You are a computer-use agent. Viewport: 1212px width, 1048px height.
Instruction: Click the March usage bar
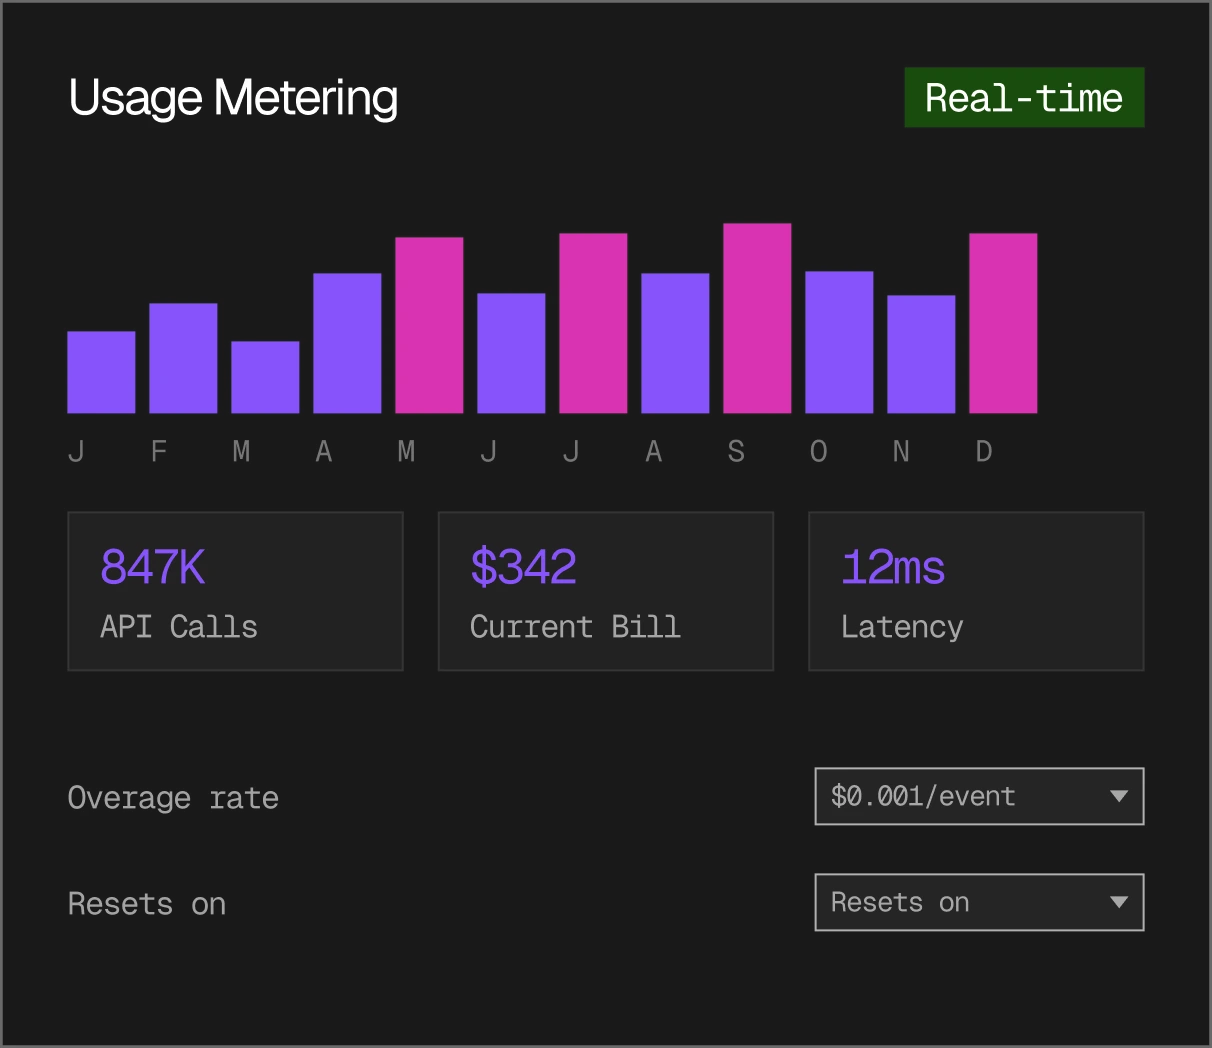(265, 377)
